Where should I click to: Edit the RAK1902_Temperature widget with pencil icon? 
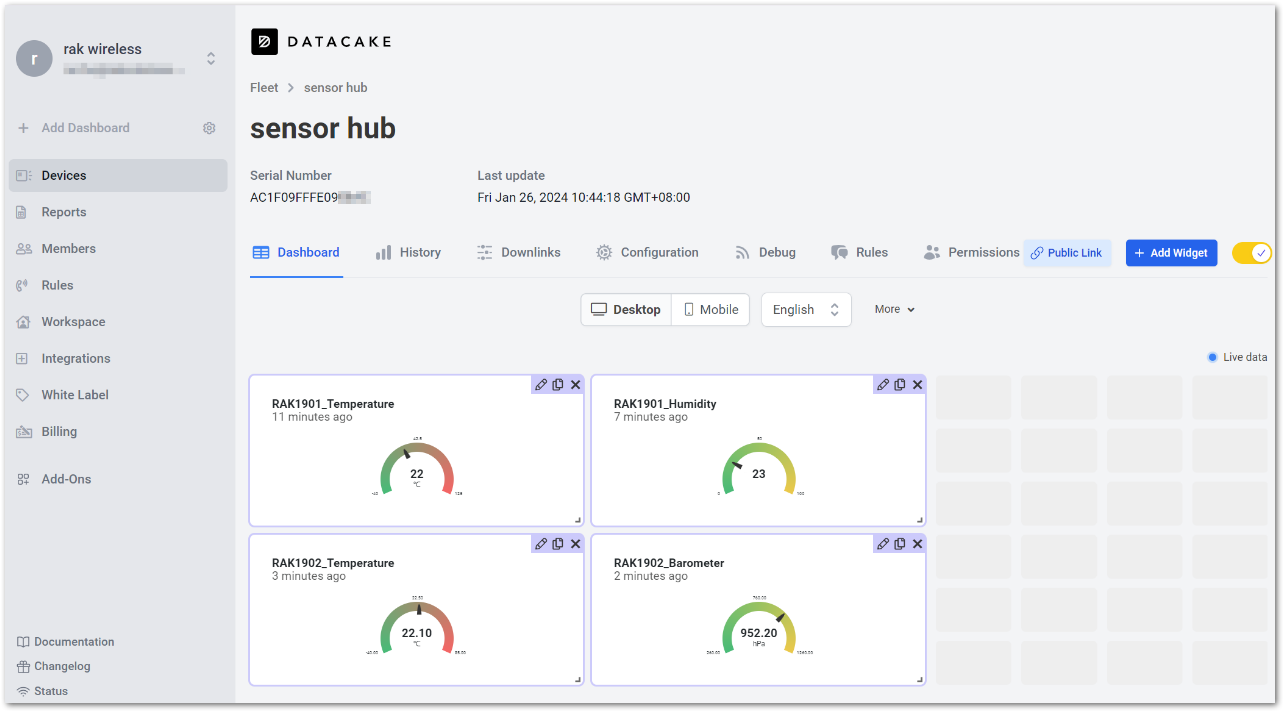point(541,543)
